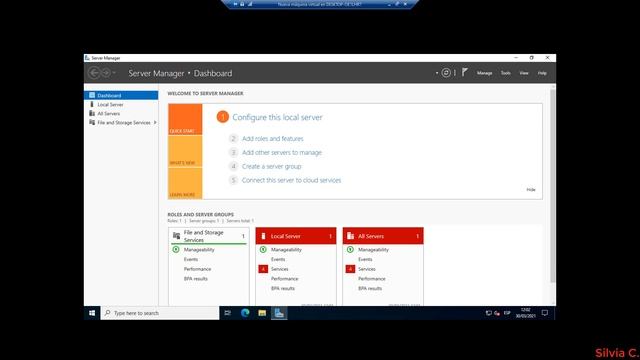Image resolution: width=640 pixels, height=360 pixels.
Task: Open the Action Center notification icon
Action: [x=545, y=313]
